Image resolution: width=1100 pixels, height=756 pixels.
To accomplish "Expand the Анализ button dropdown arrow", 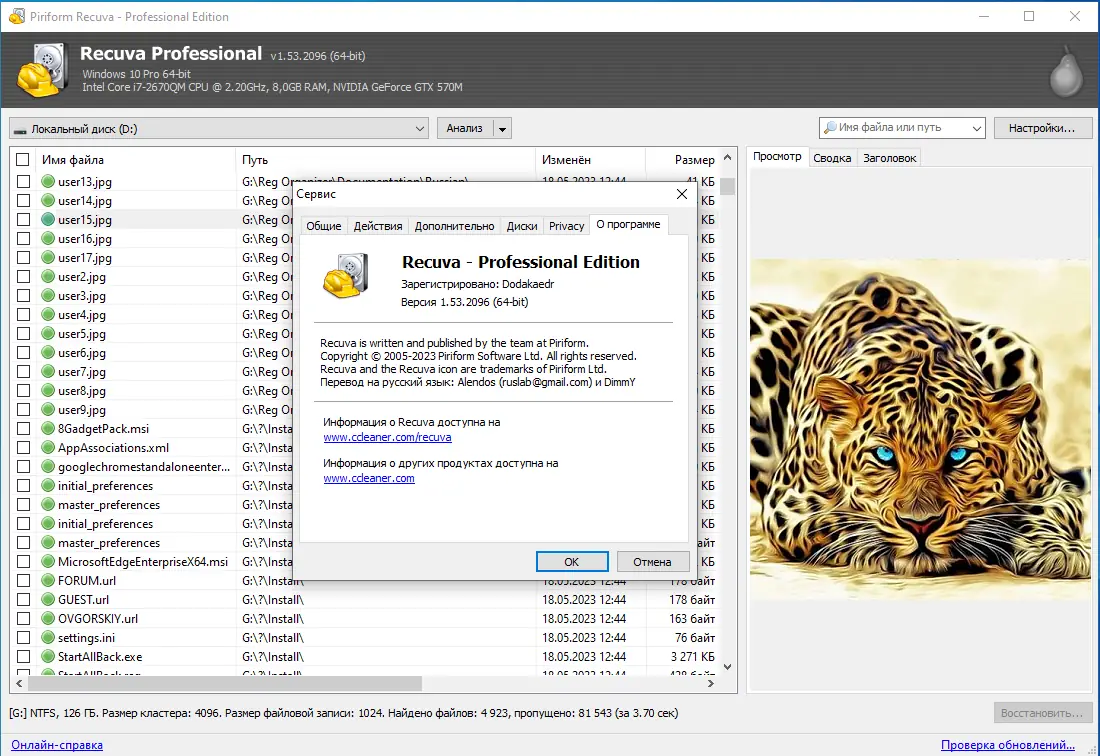I will point(502,128).
